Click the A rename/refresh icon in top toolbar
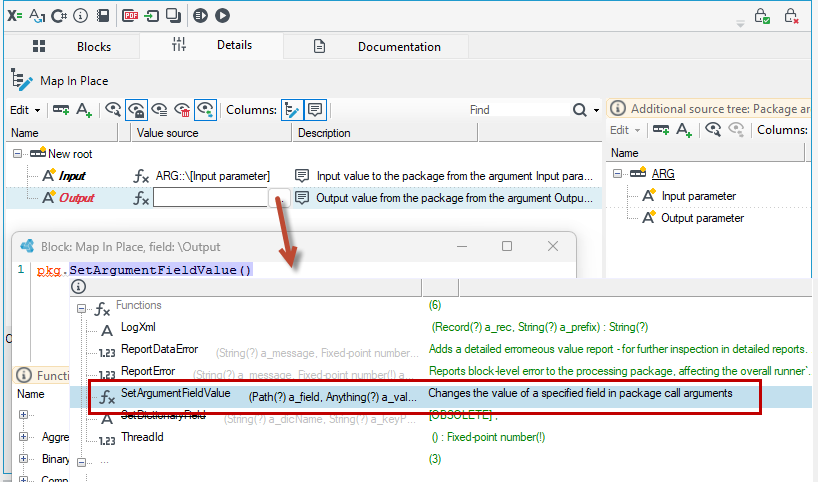The height and width of the screenshot is (482, 818). point(37,16)
